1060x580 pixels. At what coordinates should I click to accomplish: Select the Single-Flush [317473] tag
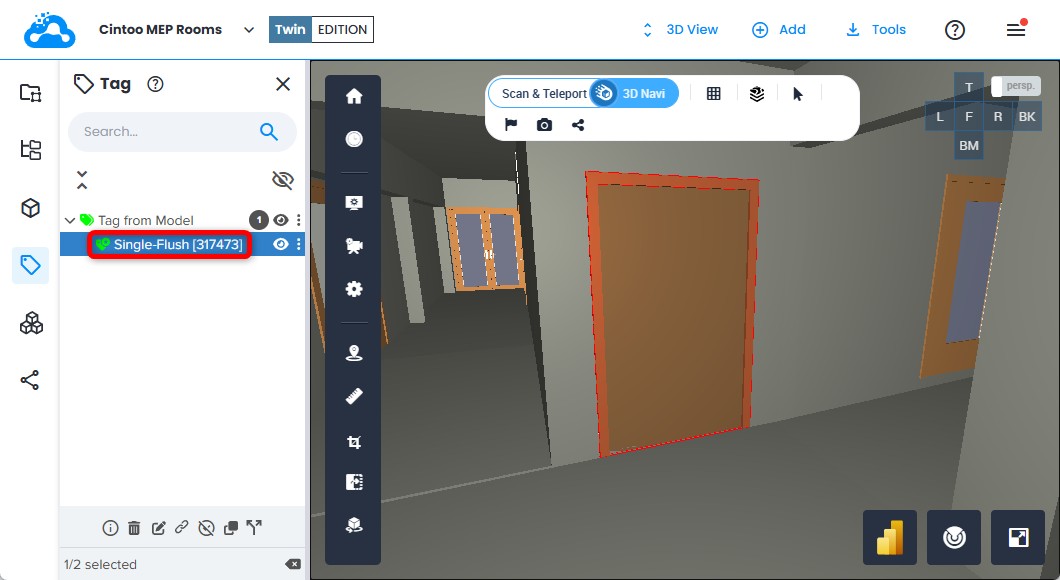178,244
